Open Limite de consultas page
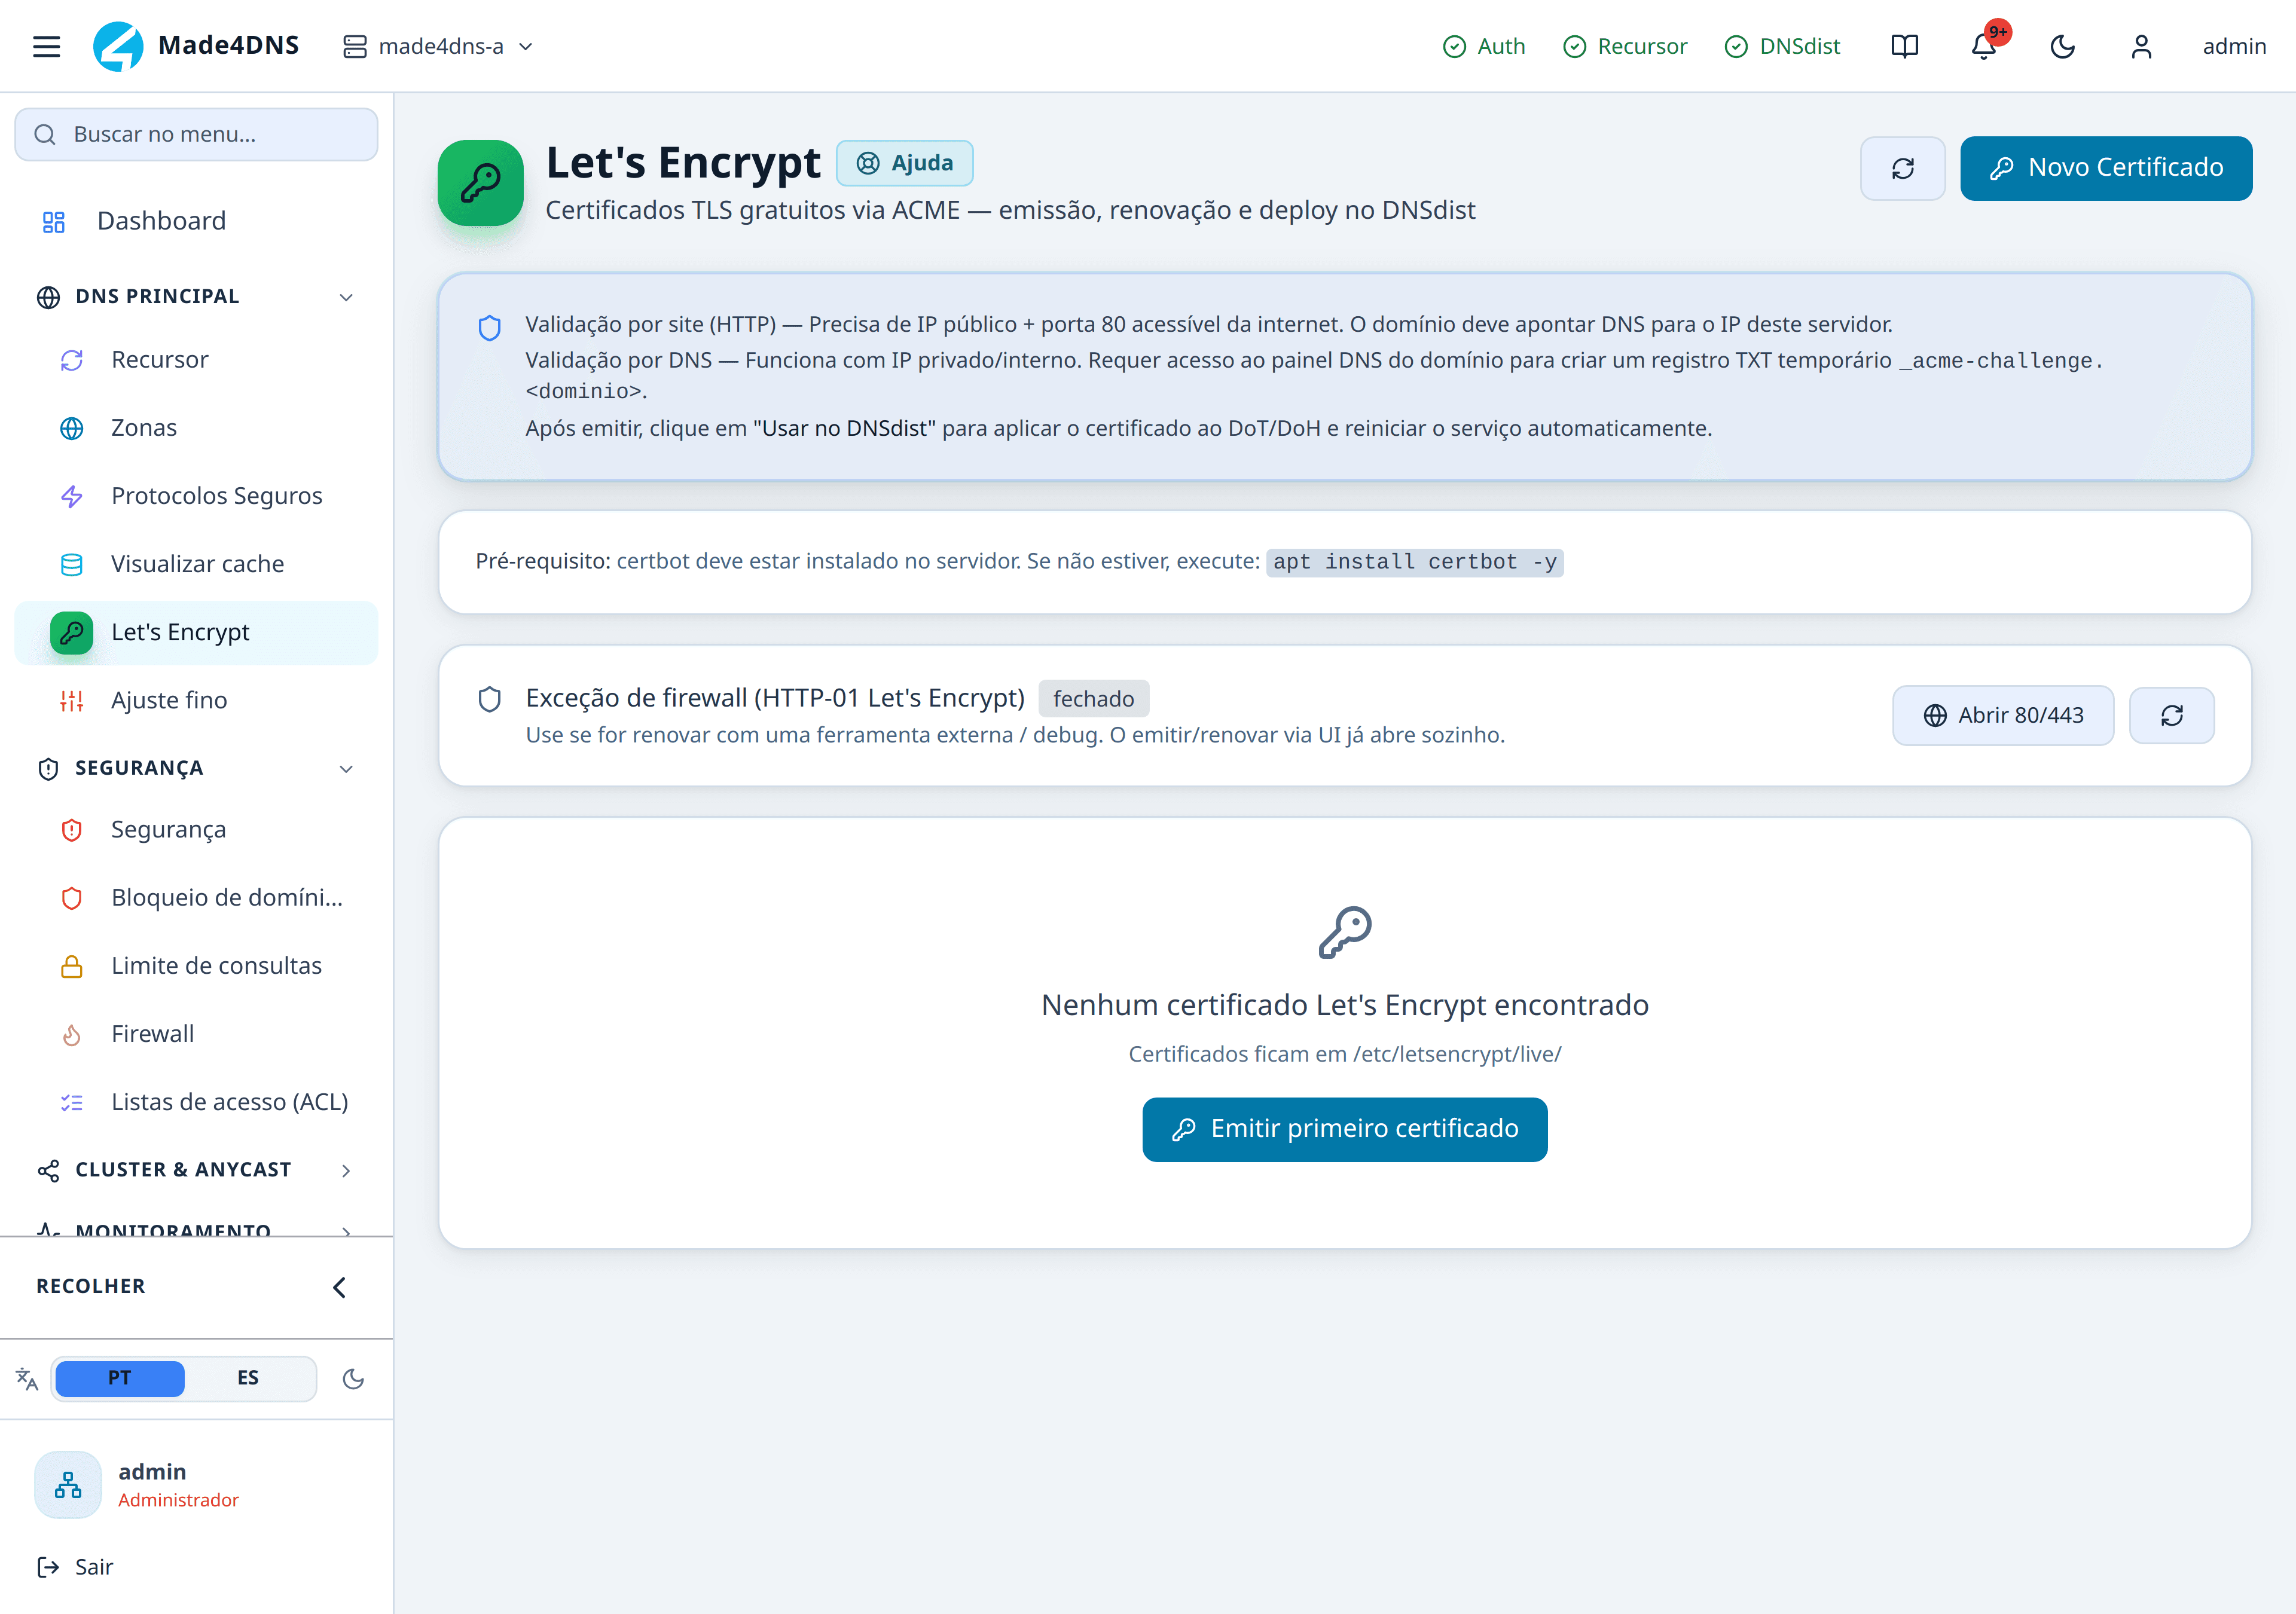 click(x=196, y=966)
